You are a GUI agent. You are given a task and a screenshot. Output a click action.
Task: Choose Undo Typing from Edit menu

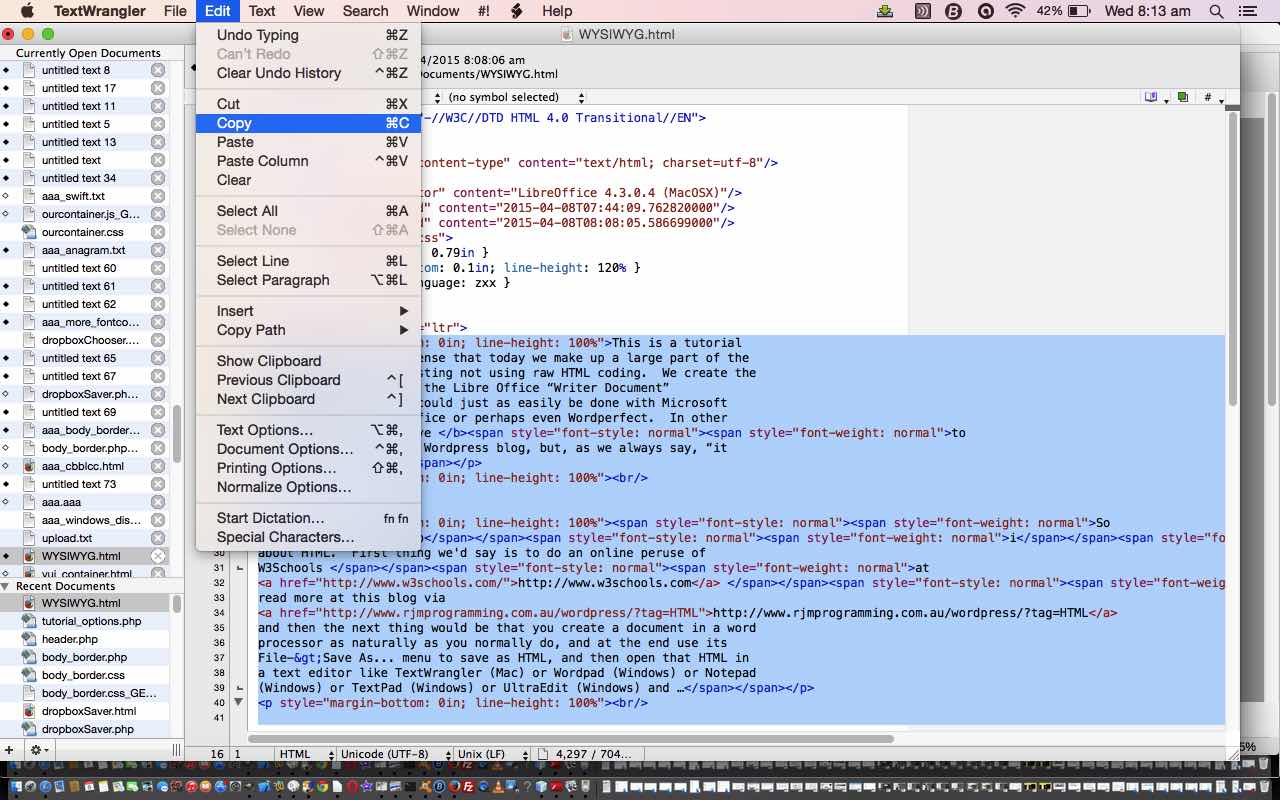pos(308,35)
